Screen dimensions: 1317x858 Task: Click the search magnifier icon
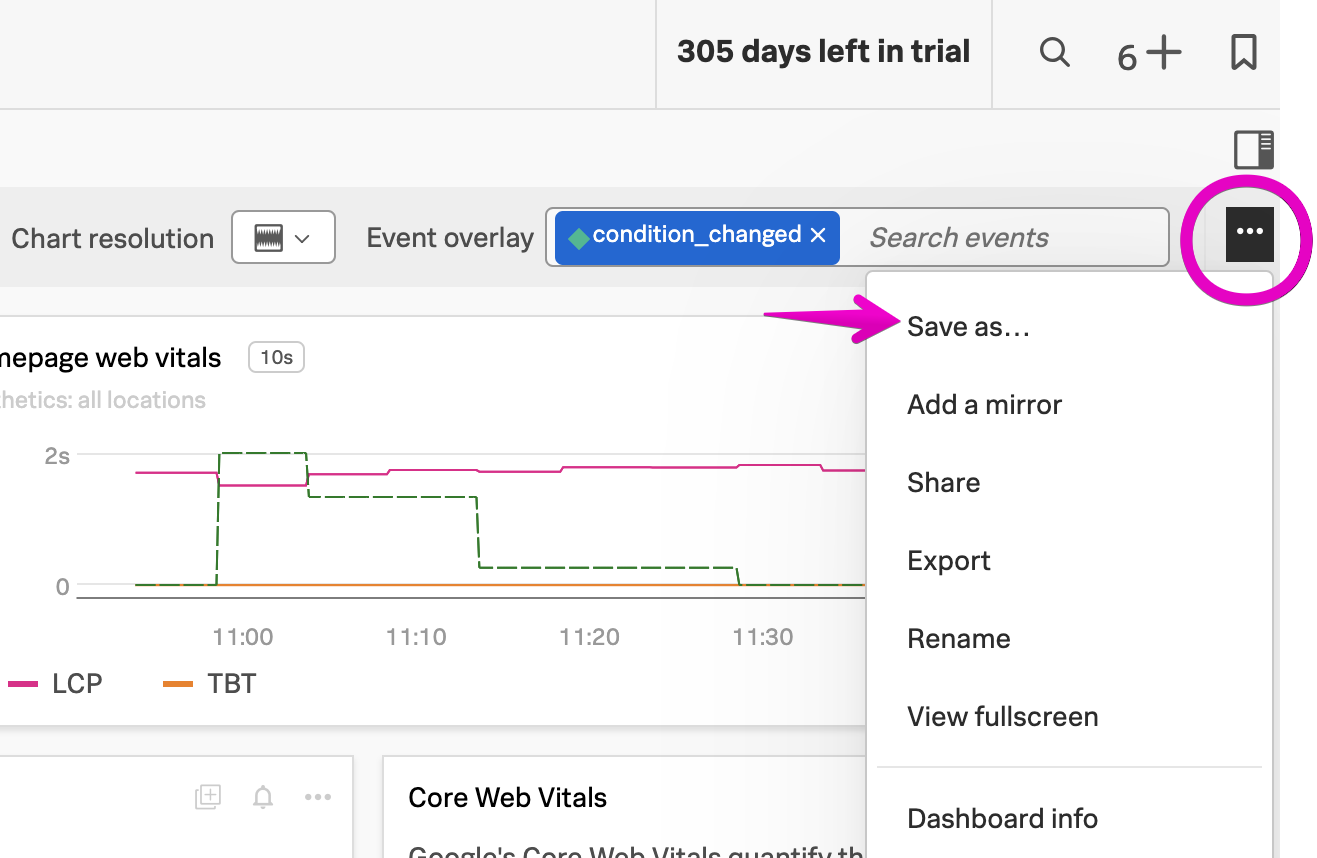1054,52
